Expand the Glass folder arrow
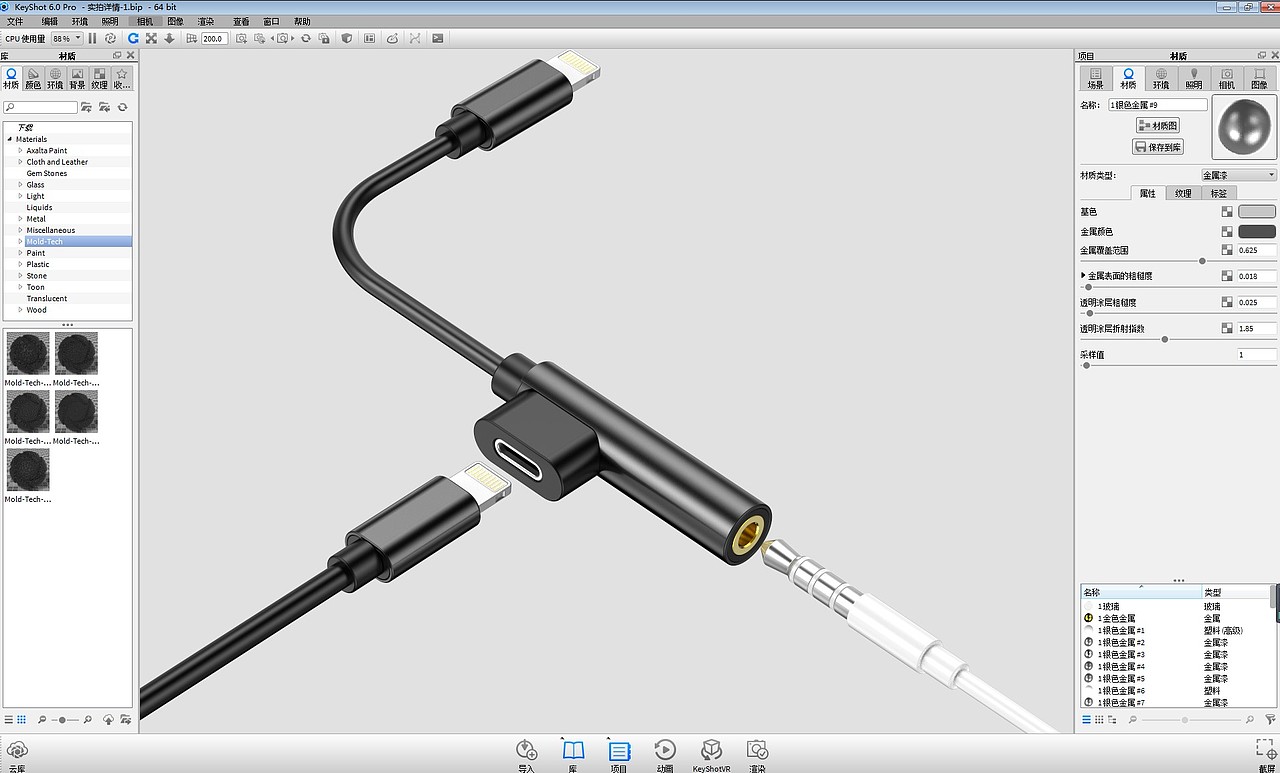The height and width of the screenshot is (773, 1280). tap(20, 185)
